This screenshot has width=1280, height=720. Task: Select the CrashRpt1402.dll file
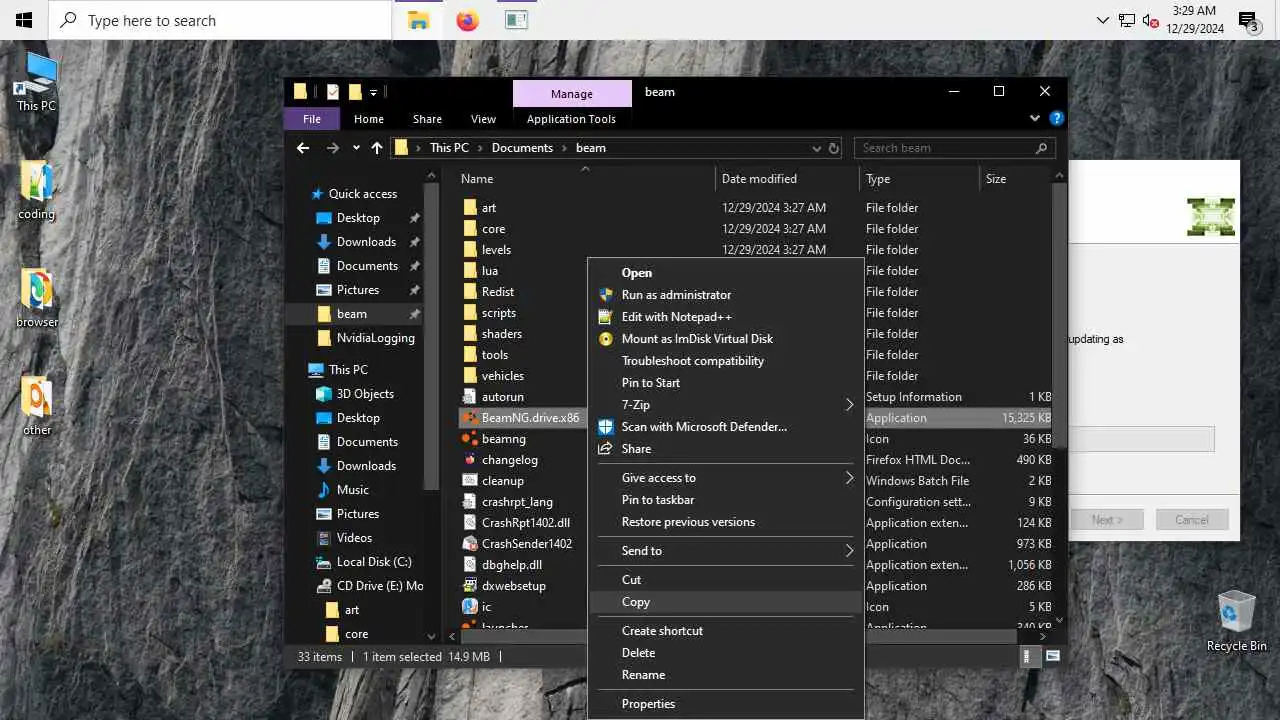tap(525, 523)
